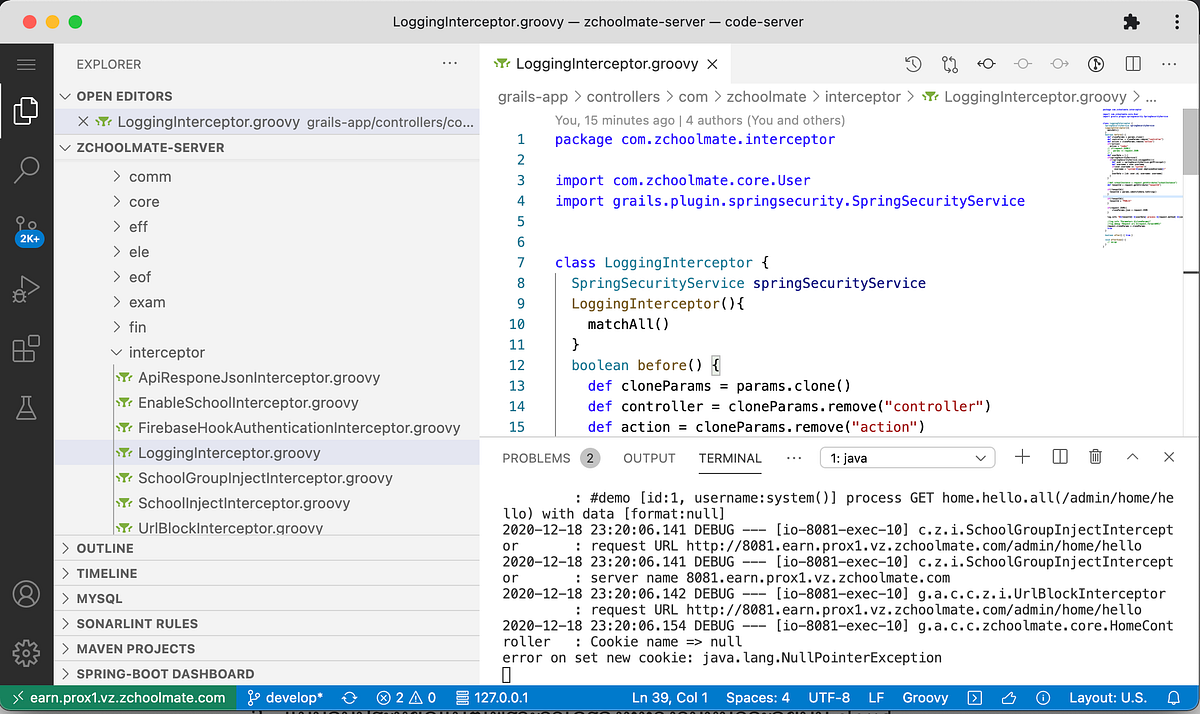Open the Testing beaker view

point(26,407)
